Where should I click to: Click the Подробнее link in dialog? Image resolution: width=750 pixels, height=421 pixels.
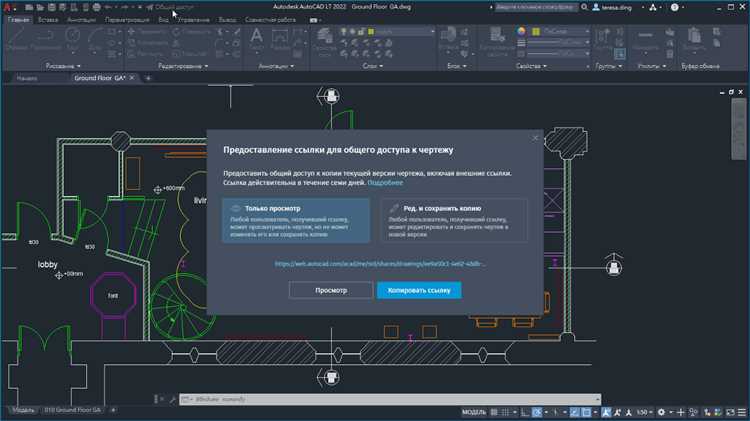tap(385, 183)
